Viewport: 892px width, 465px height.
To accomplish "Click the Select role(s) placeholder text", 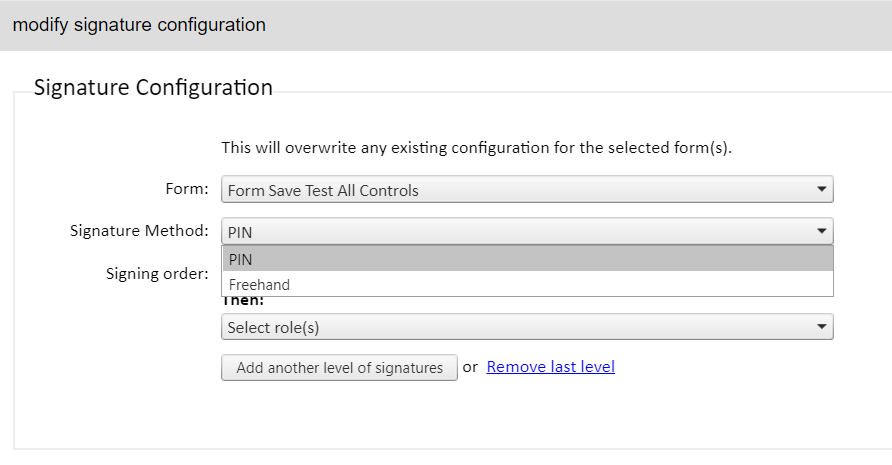I will tap(273, 327).
